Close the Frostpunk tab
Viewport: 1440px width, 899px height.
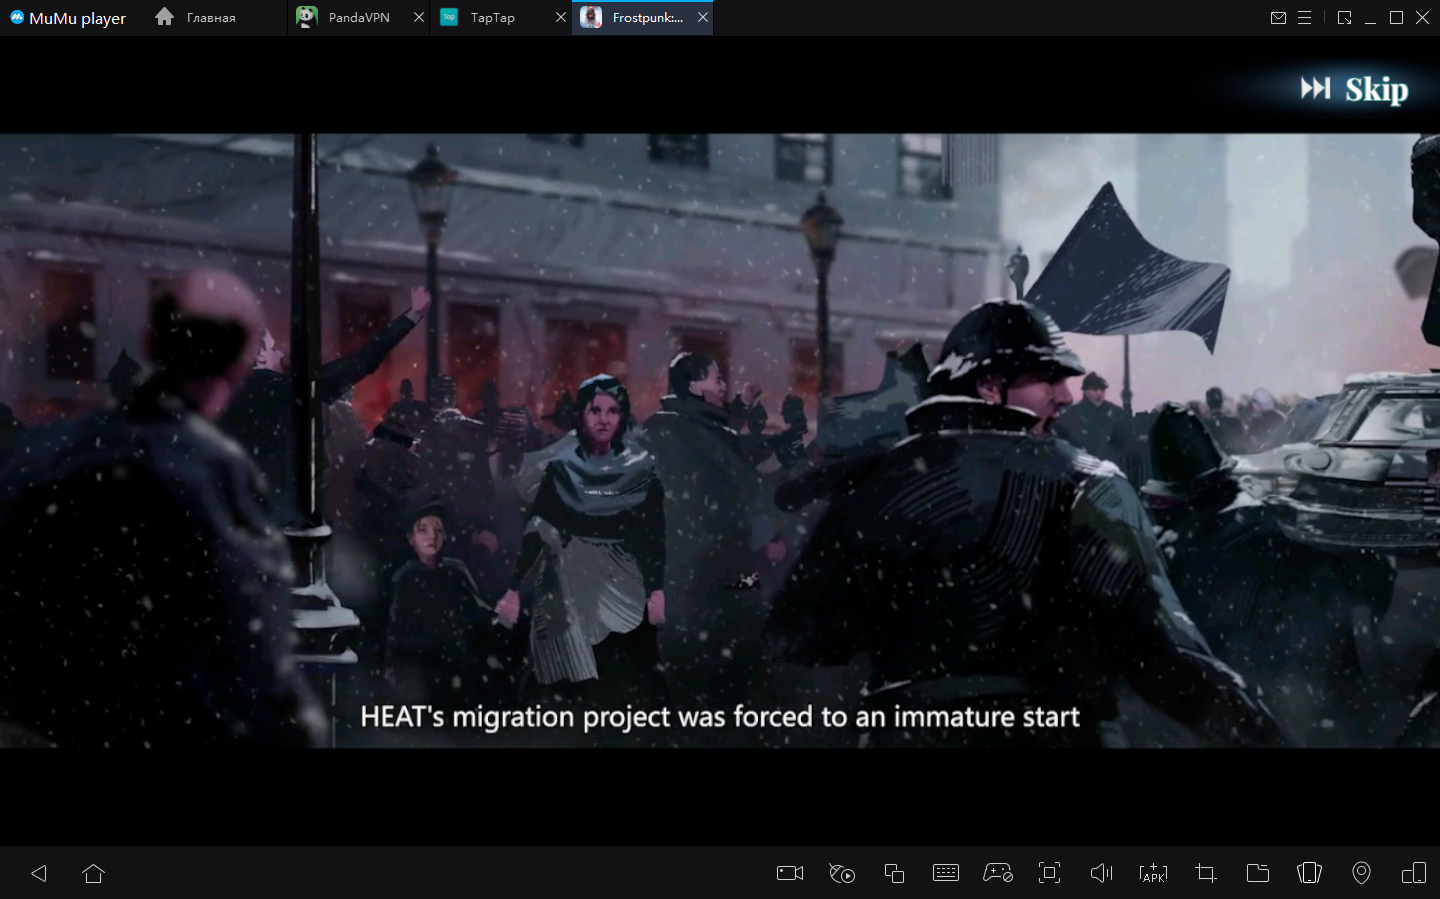(x=703, y=17)
